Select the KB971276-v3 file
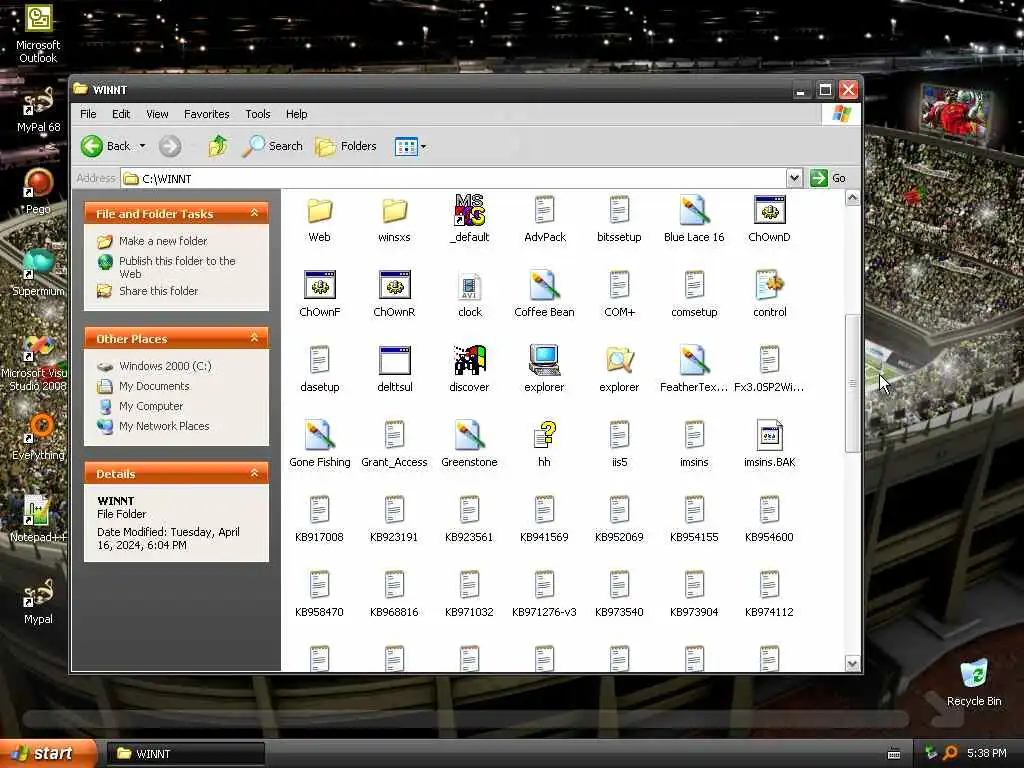 [544, 595]
